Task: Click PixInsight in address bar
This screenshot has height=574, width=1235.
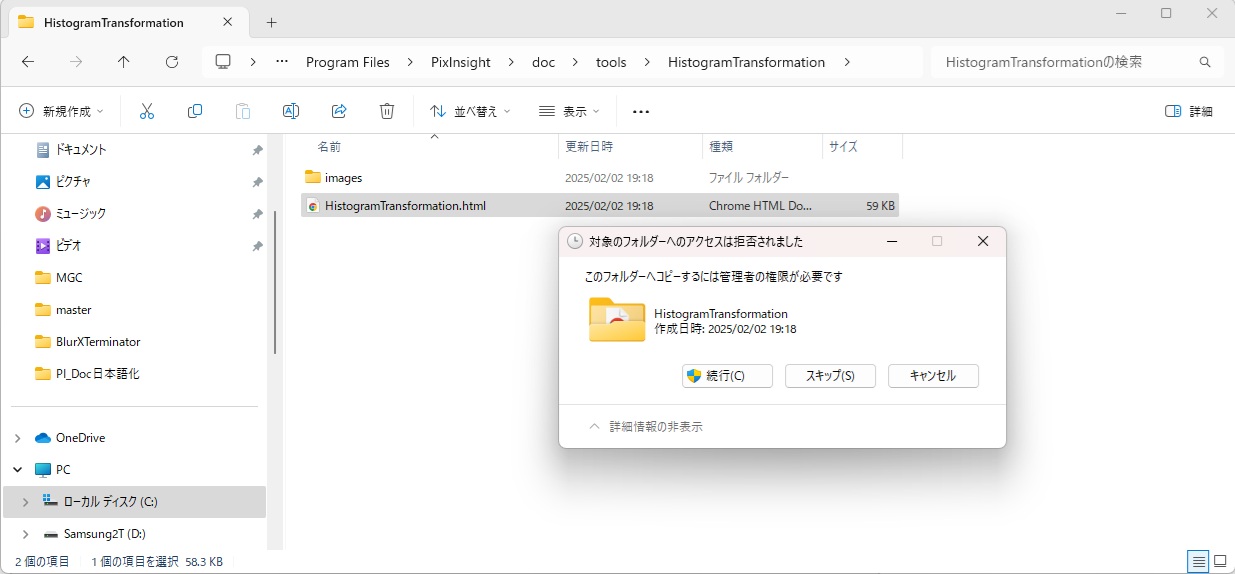Action: (461, 62)
